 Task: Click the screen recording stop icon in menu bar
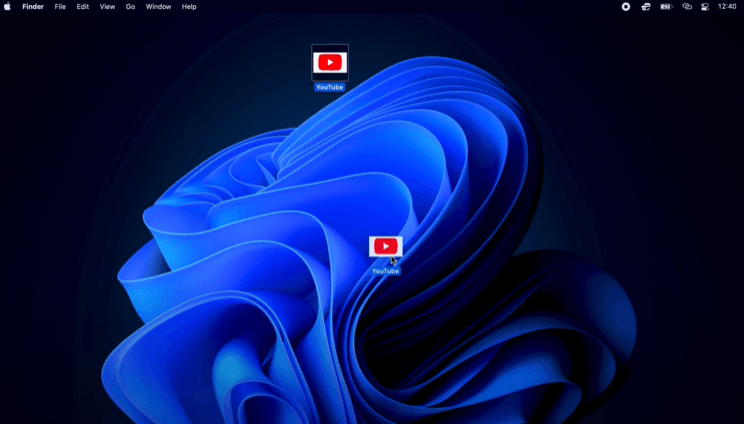coord(626,7)
